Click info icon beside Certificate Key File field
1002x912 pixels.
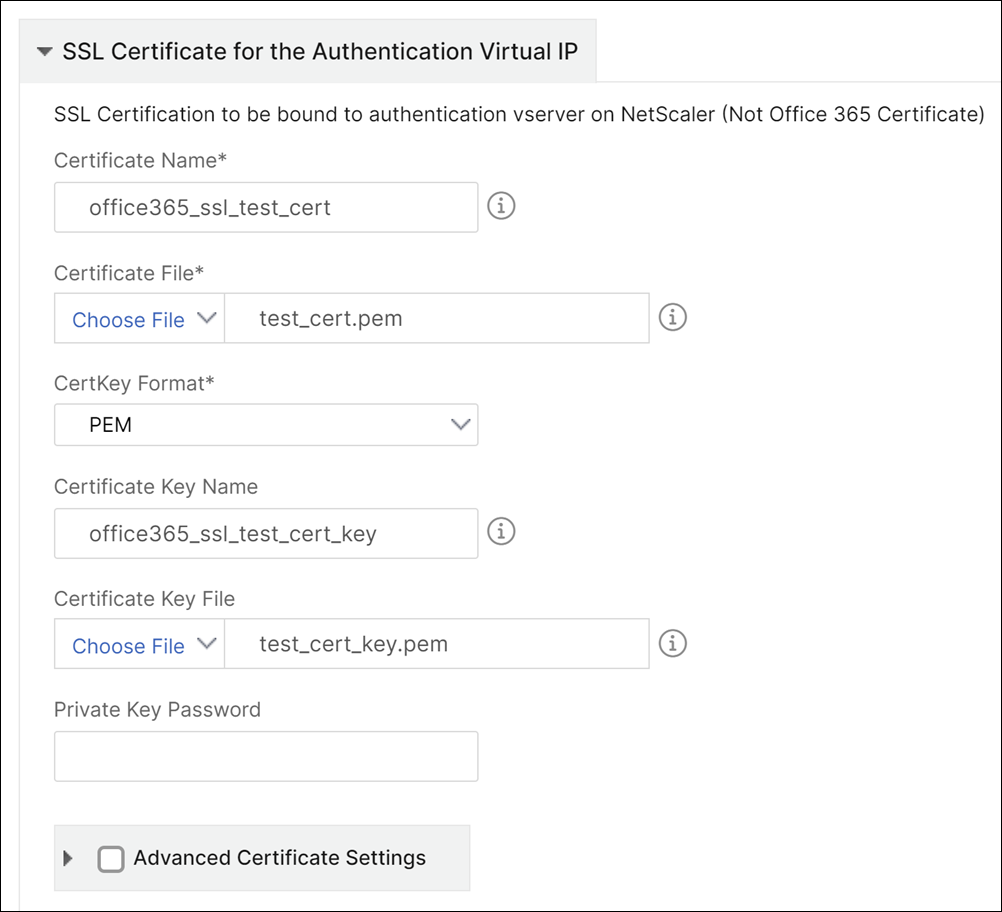pos(672,644)
